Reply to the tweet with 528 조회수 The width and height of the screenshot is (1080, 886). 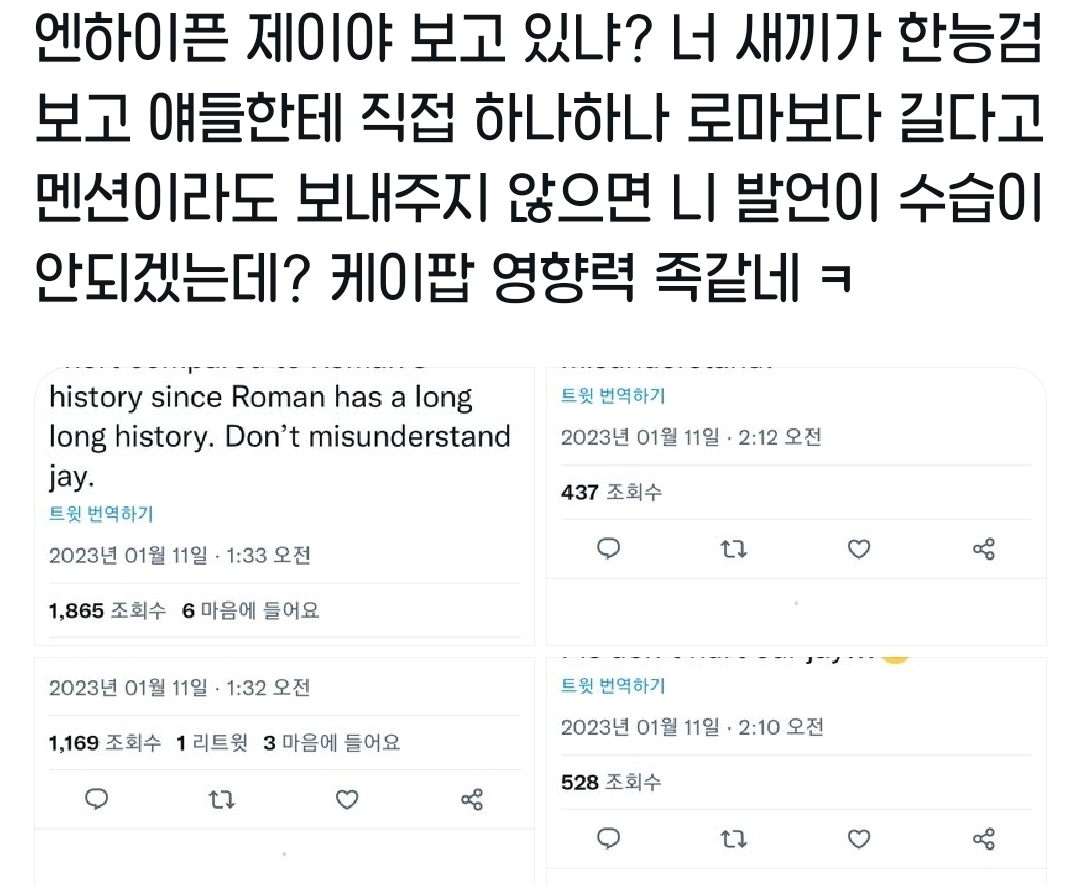coord(609,838)
